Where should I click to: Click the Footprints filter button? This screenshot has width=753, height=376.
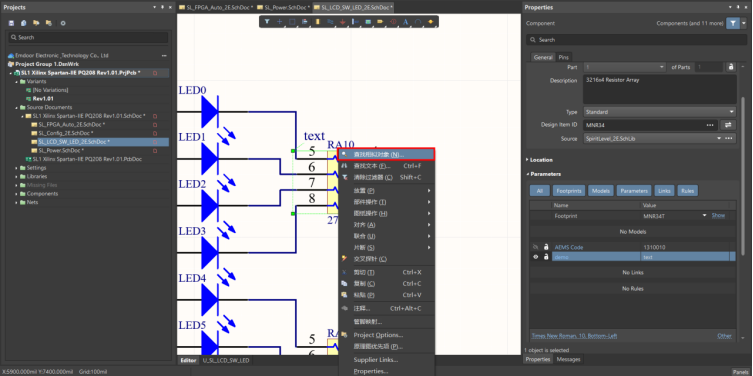(x=569, y=191)
